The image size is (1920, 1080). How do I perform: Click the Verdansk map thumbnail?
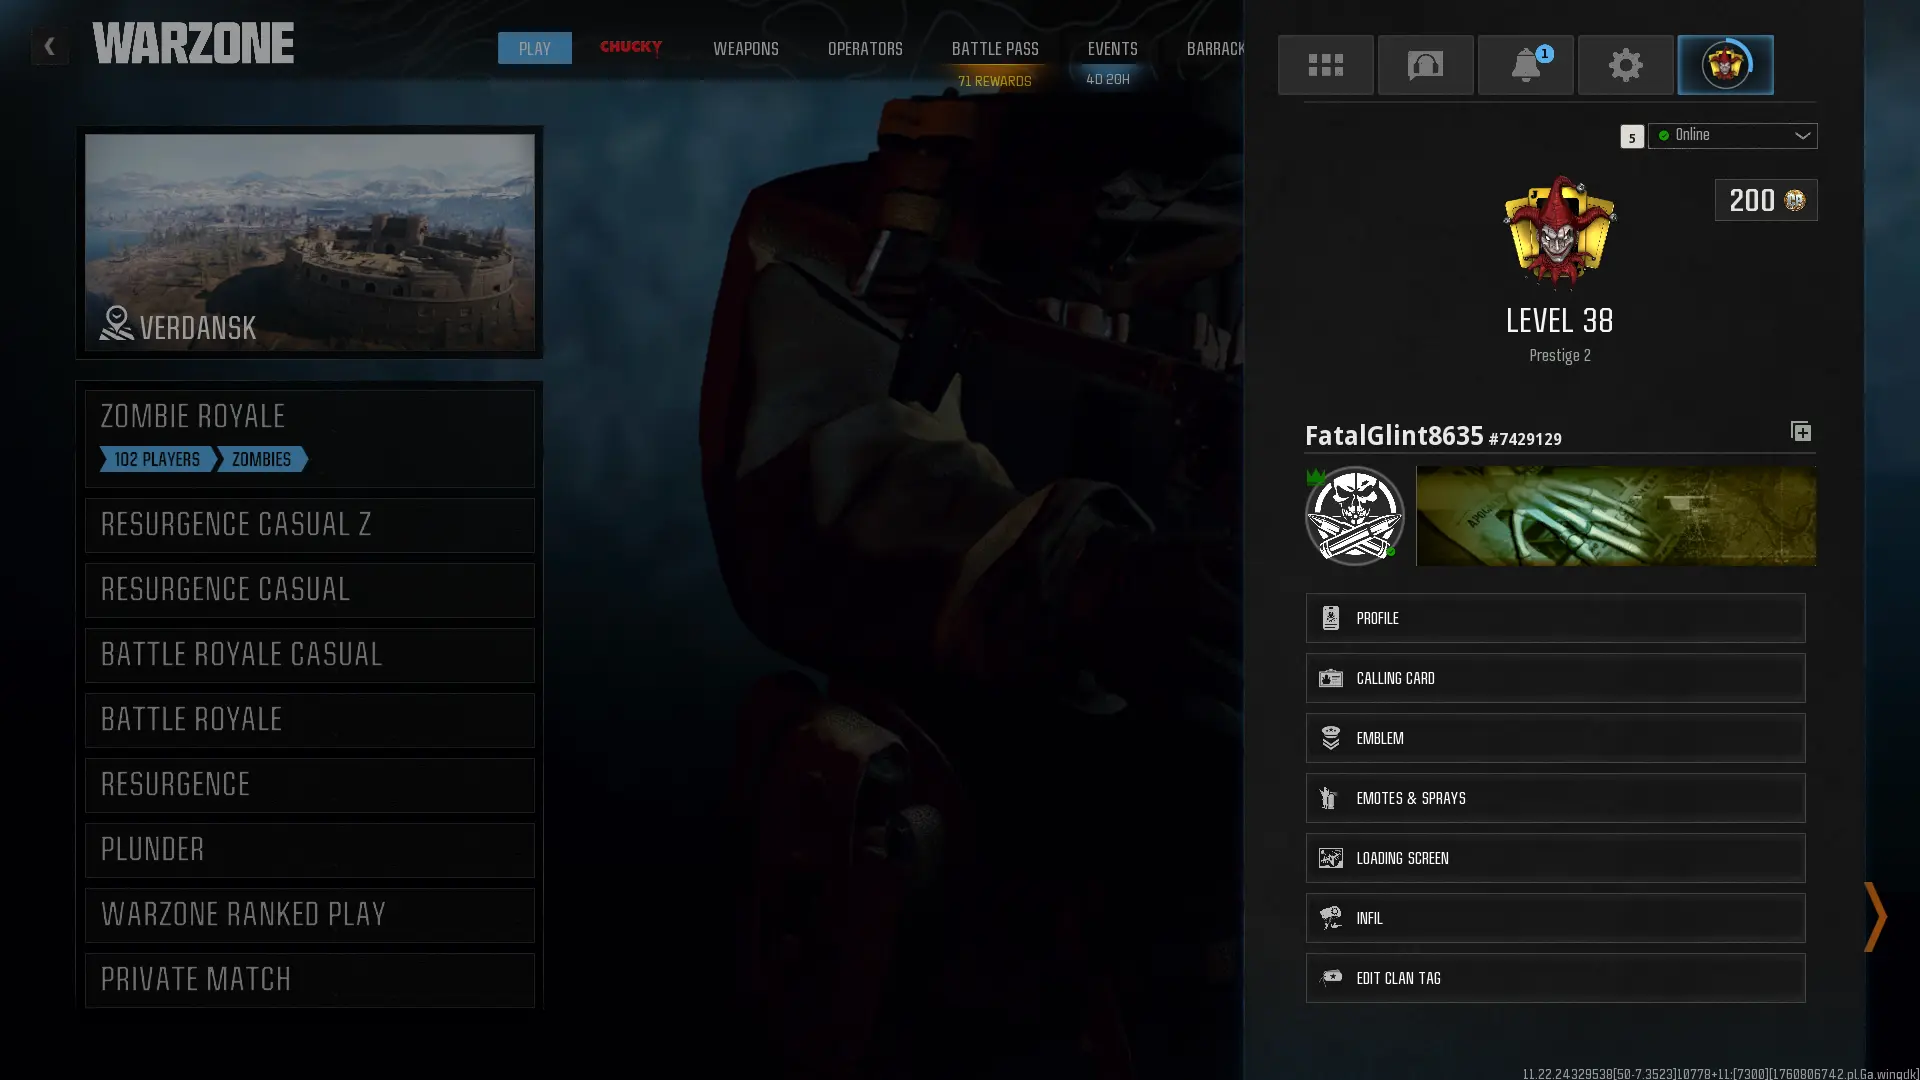tap(309, 242)
